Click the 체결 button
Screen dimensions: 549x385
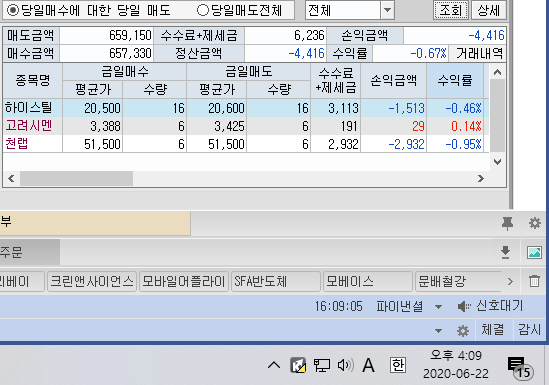click(493, 329)
